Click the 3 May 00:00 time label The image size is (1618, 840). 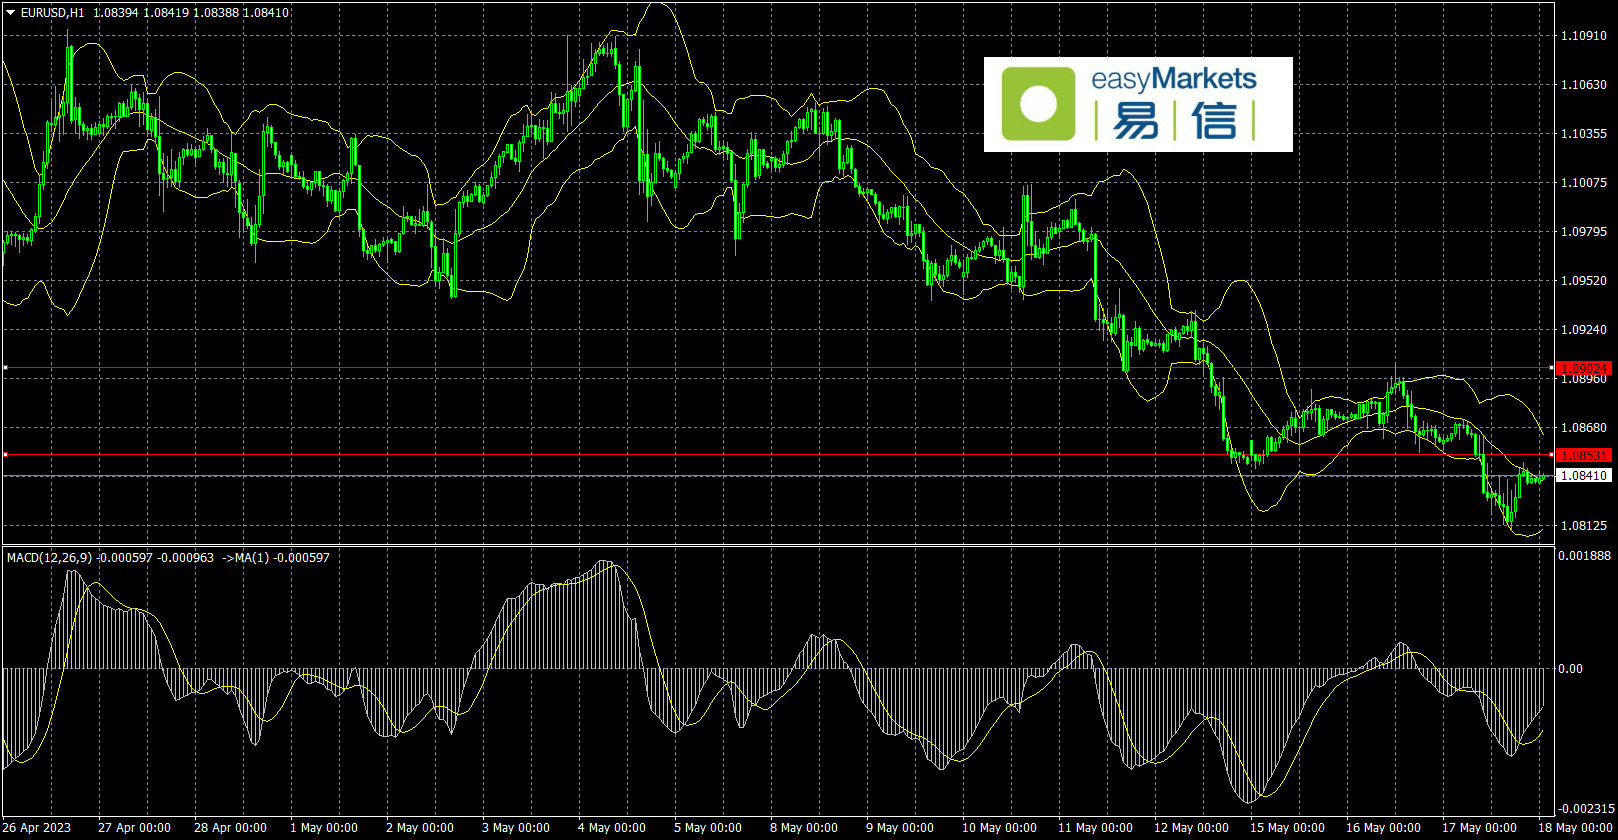pos(516,828)
